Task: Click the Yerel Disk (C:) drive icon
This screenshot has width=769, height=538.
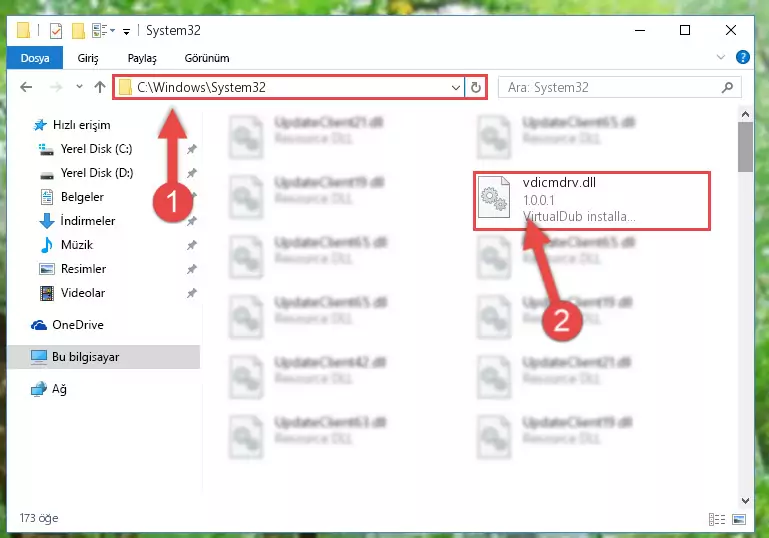Action: [x=47, y=149]
